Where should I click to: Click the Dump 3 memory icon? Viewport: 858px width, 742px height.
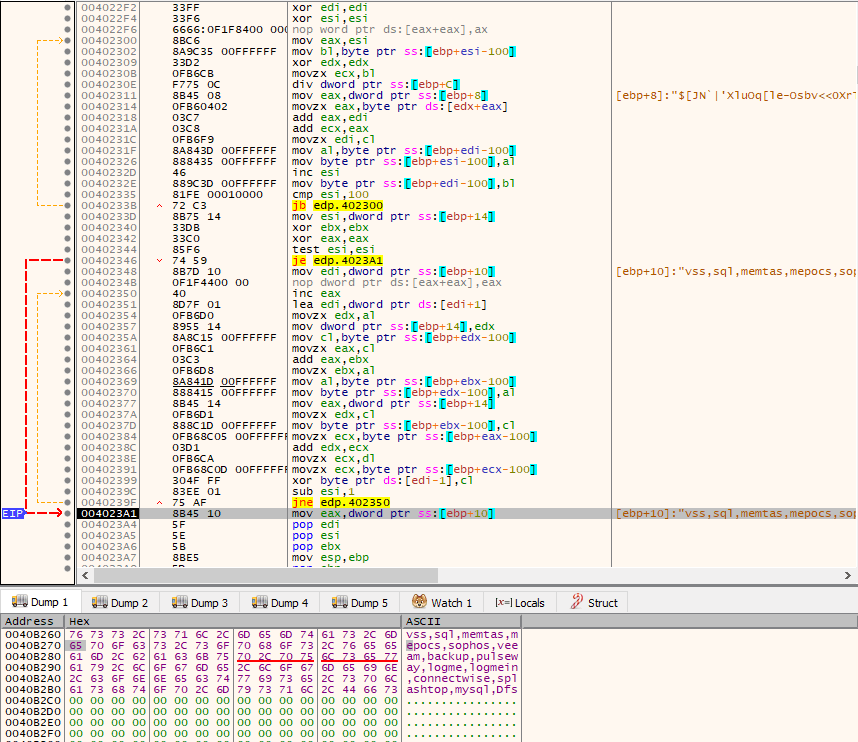click(x=179, y=602)
